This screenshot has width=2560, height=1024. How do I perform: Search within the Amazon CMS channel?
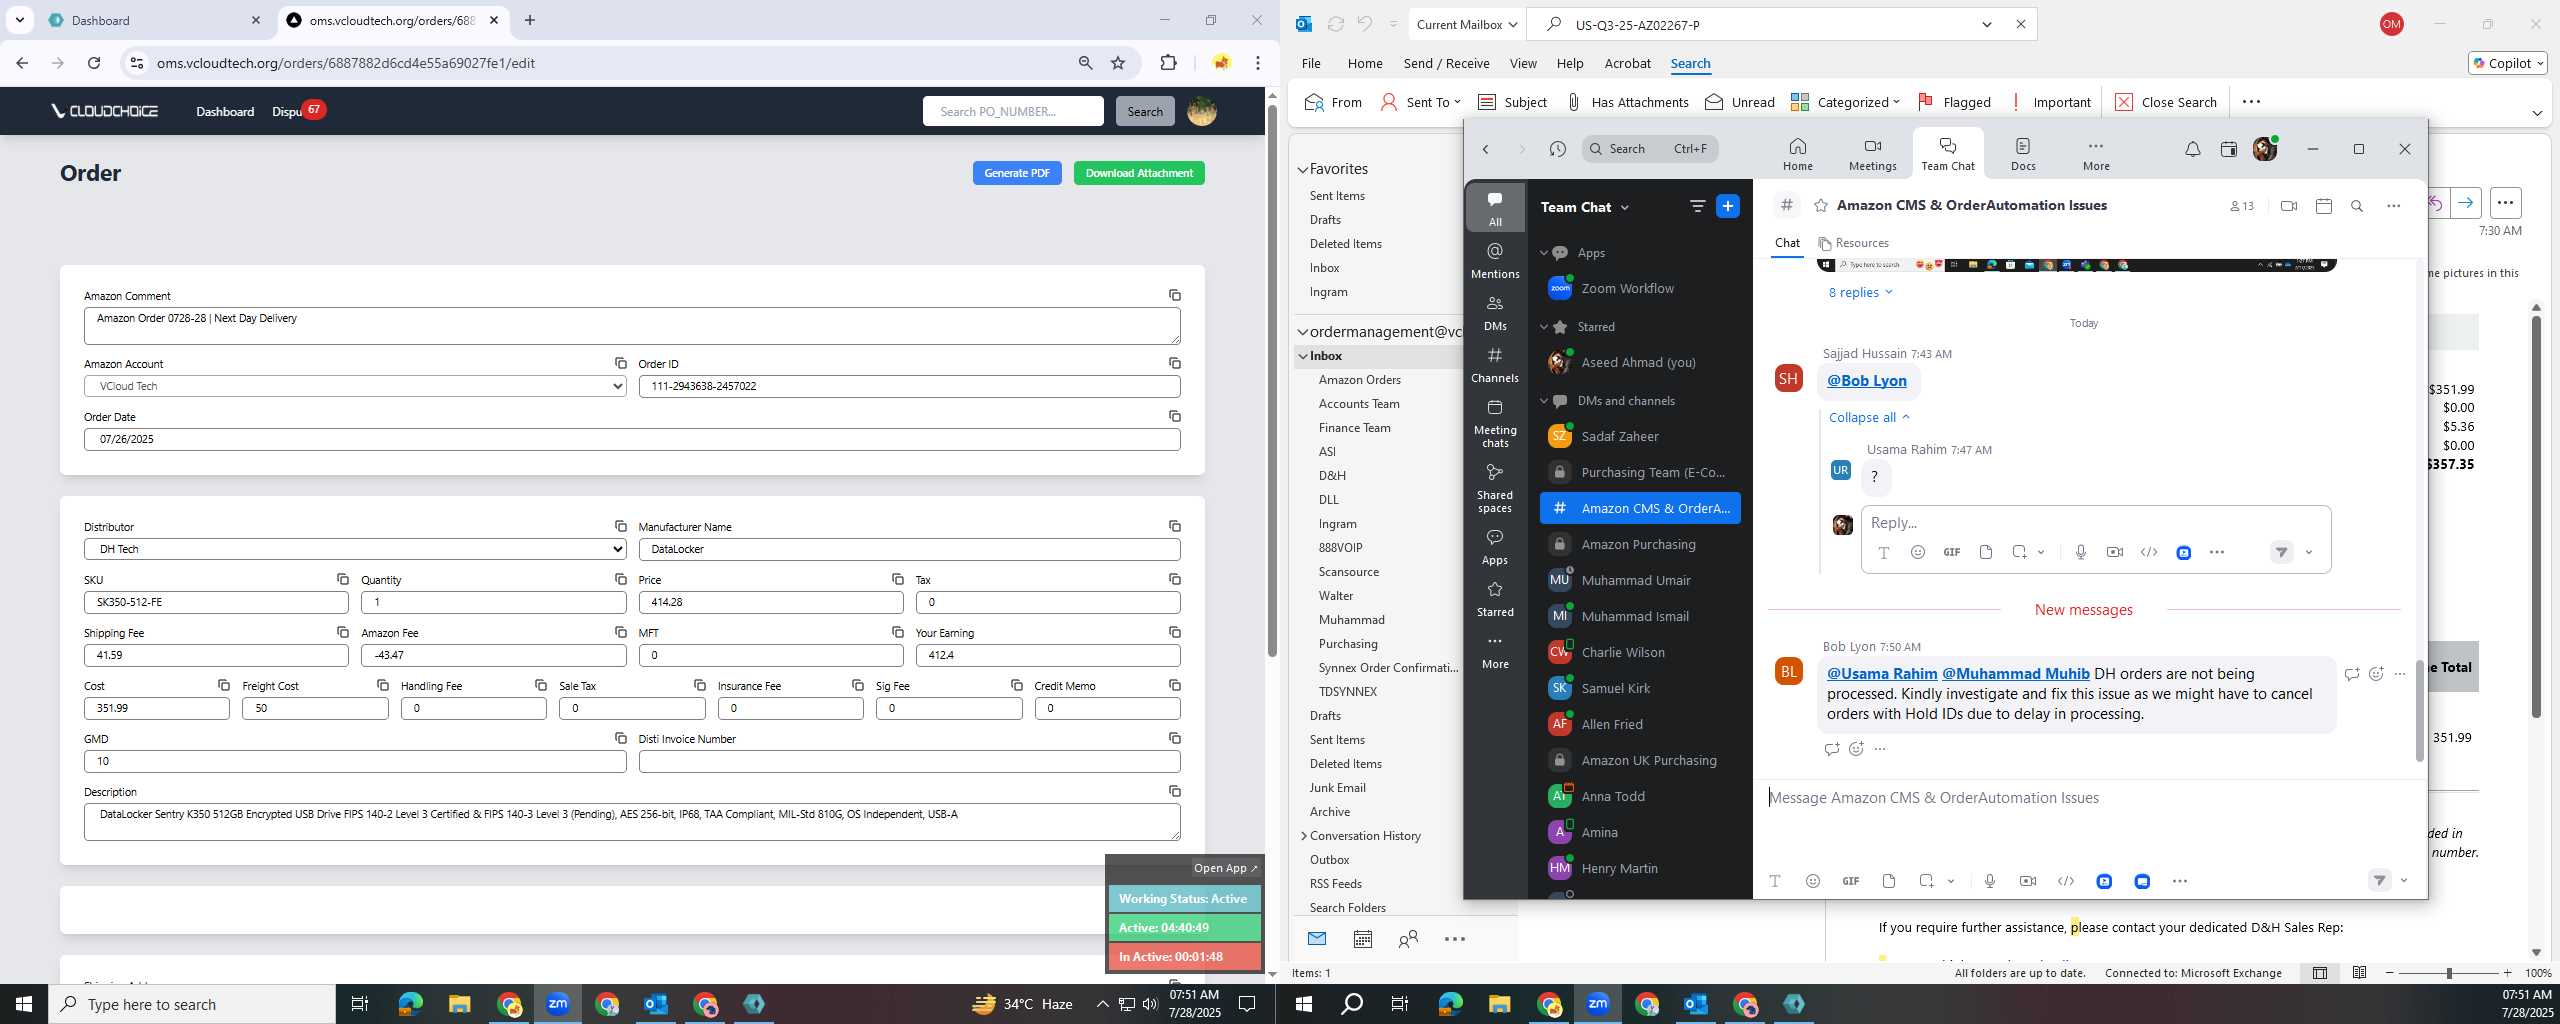[x=2357, y=206]
